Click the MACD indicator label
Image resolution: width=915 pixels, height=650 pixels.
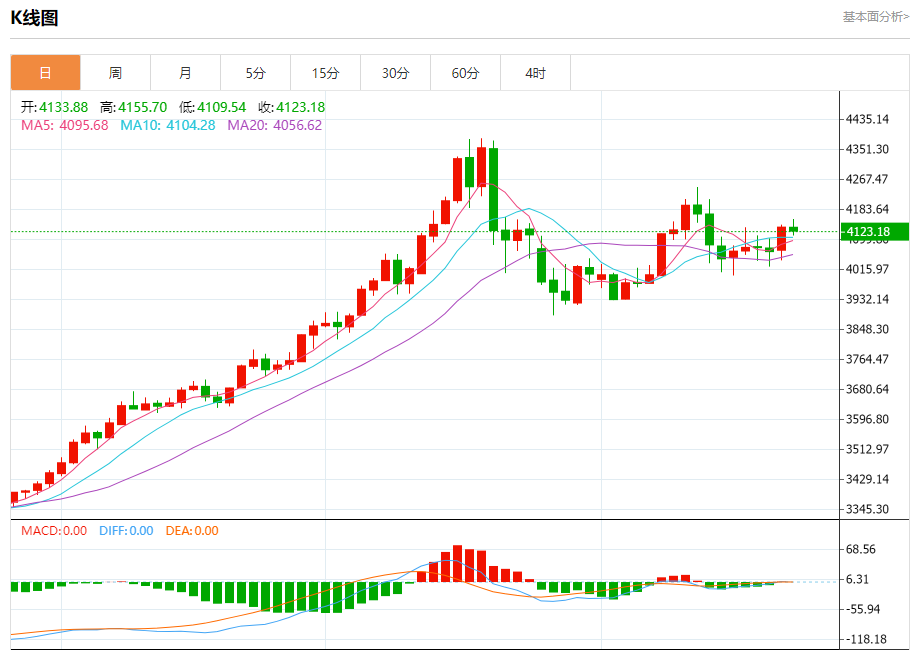54,531
